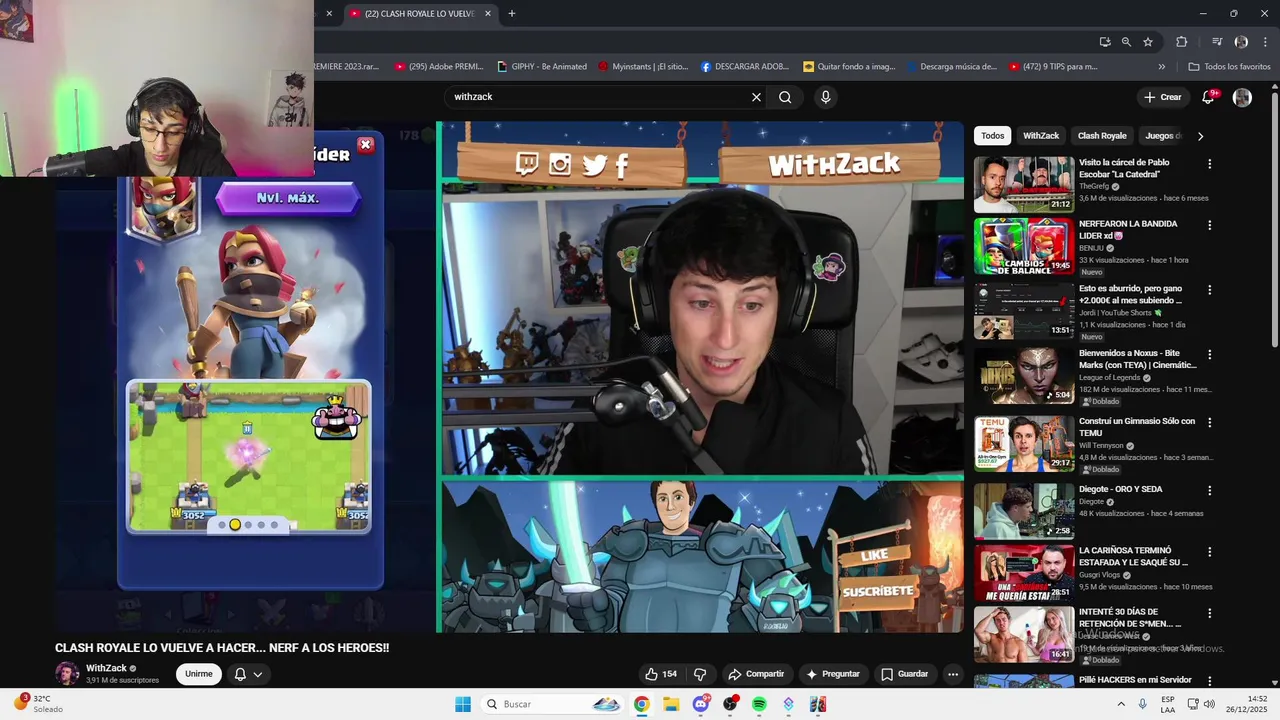The image size is (1280, 720).
Task: Select the WithZack filter chip
Action: tap(1041, 136)
